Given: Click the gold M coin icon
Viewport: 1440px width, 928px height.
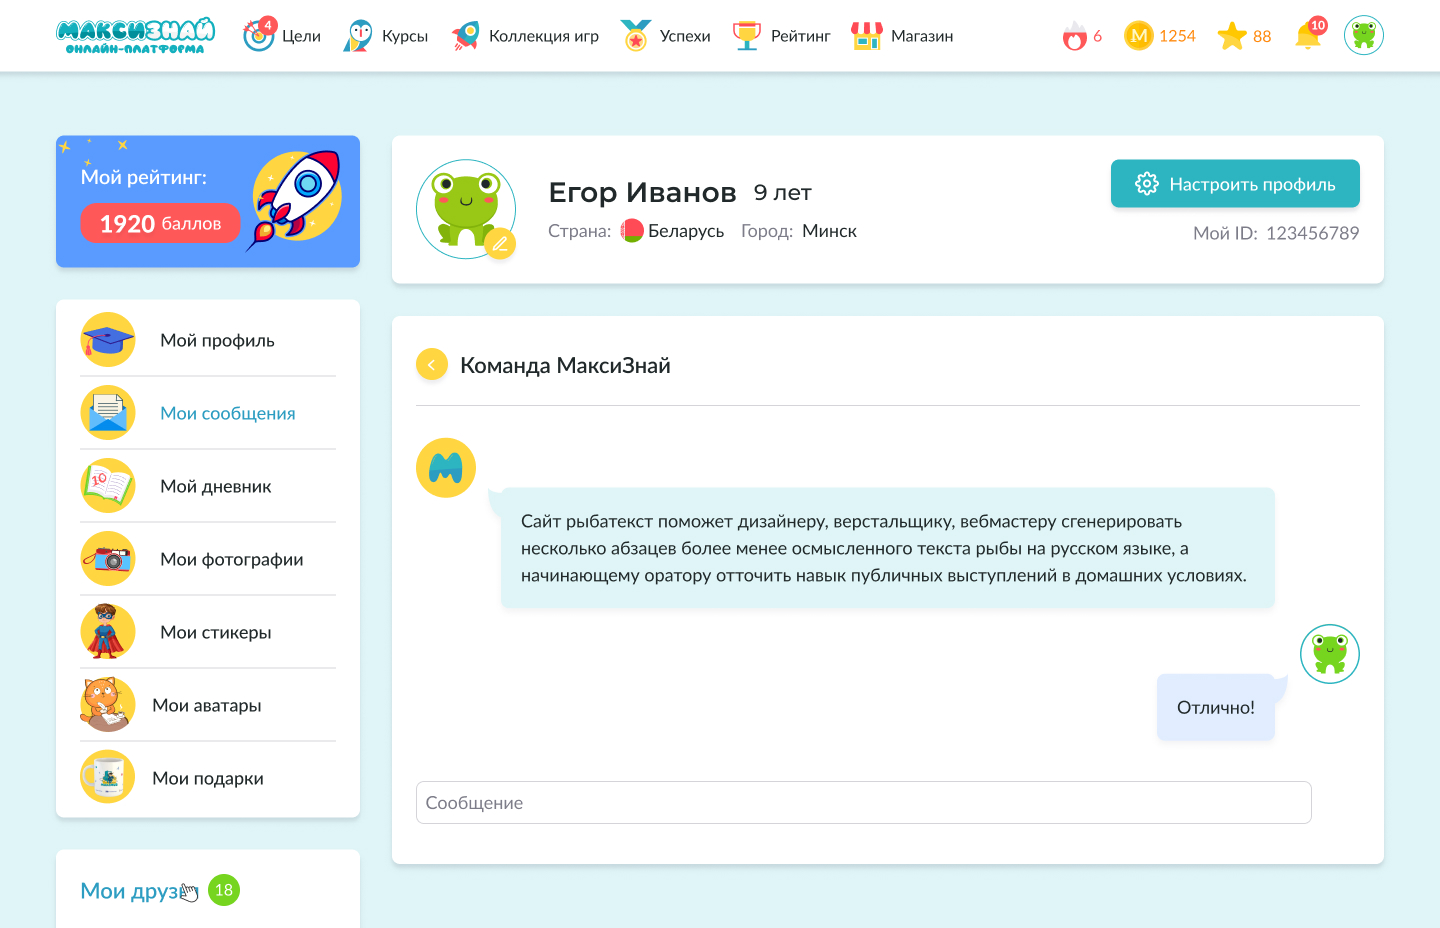Looking at the screenshot, I should click(x=1138, y=36).
